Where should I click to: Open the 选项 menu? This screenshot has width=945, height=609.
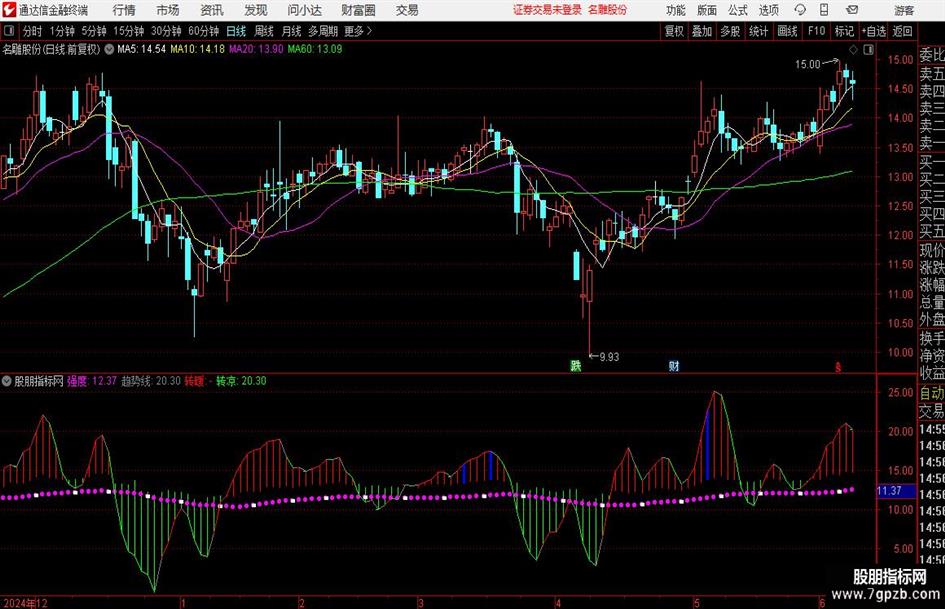(768, 10)
